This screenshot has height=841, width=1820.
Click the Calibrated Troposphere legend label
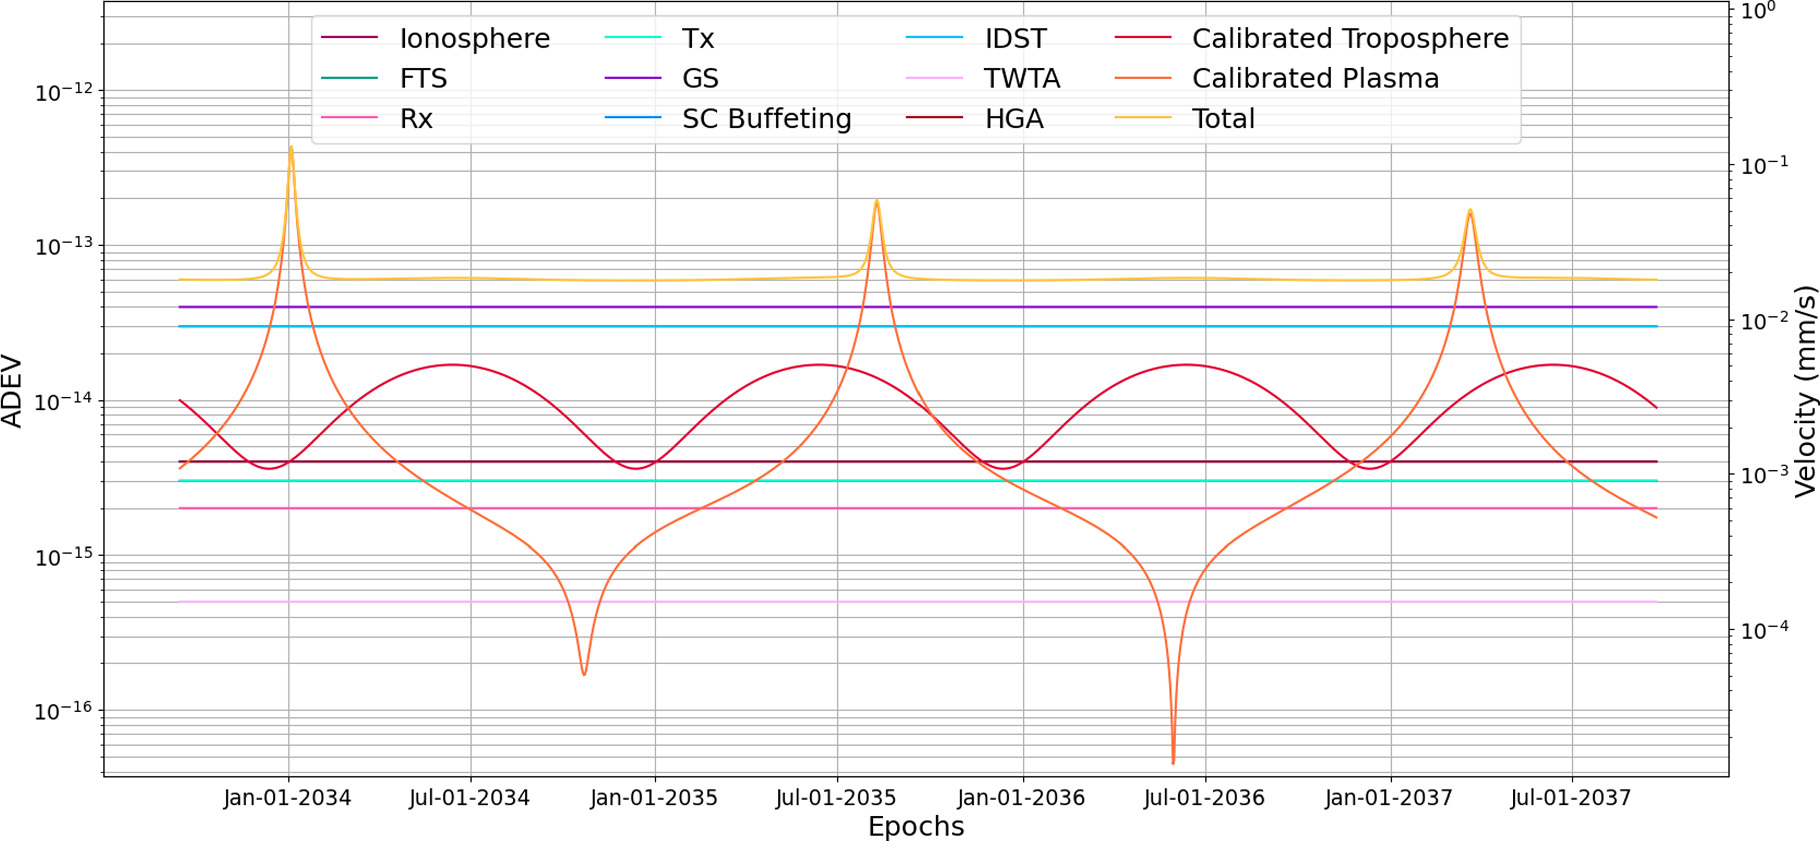[x=1350, y=39]
